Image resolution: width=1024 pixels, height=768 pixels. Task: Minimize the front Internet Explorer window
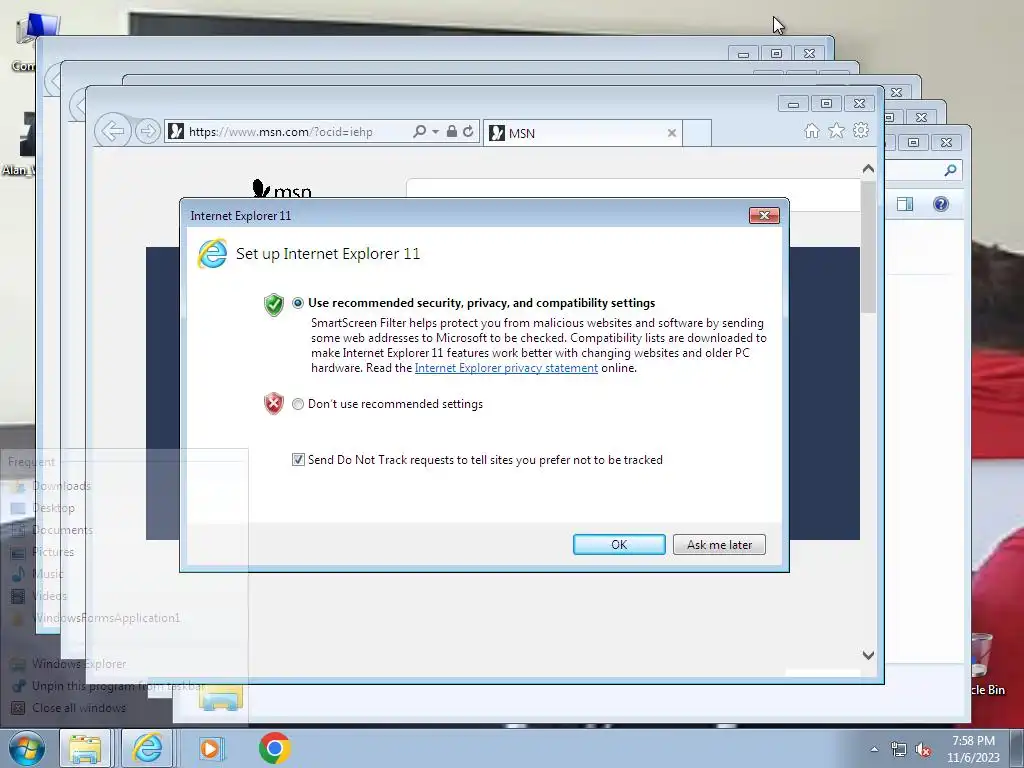coord(793,104)
